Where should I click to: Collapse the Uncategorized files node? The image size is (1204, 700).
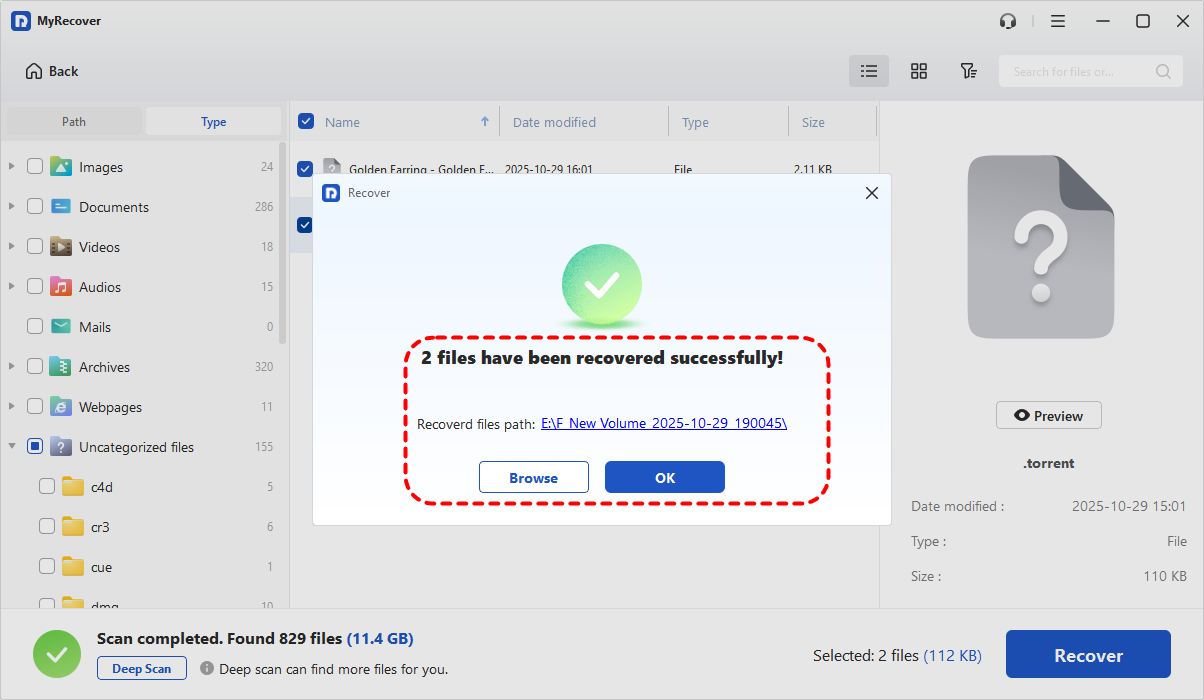[x=12, y=447]
